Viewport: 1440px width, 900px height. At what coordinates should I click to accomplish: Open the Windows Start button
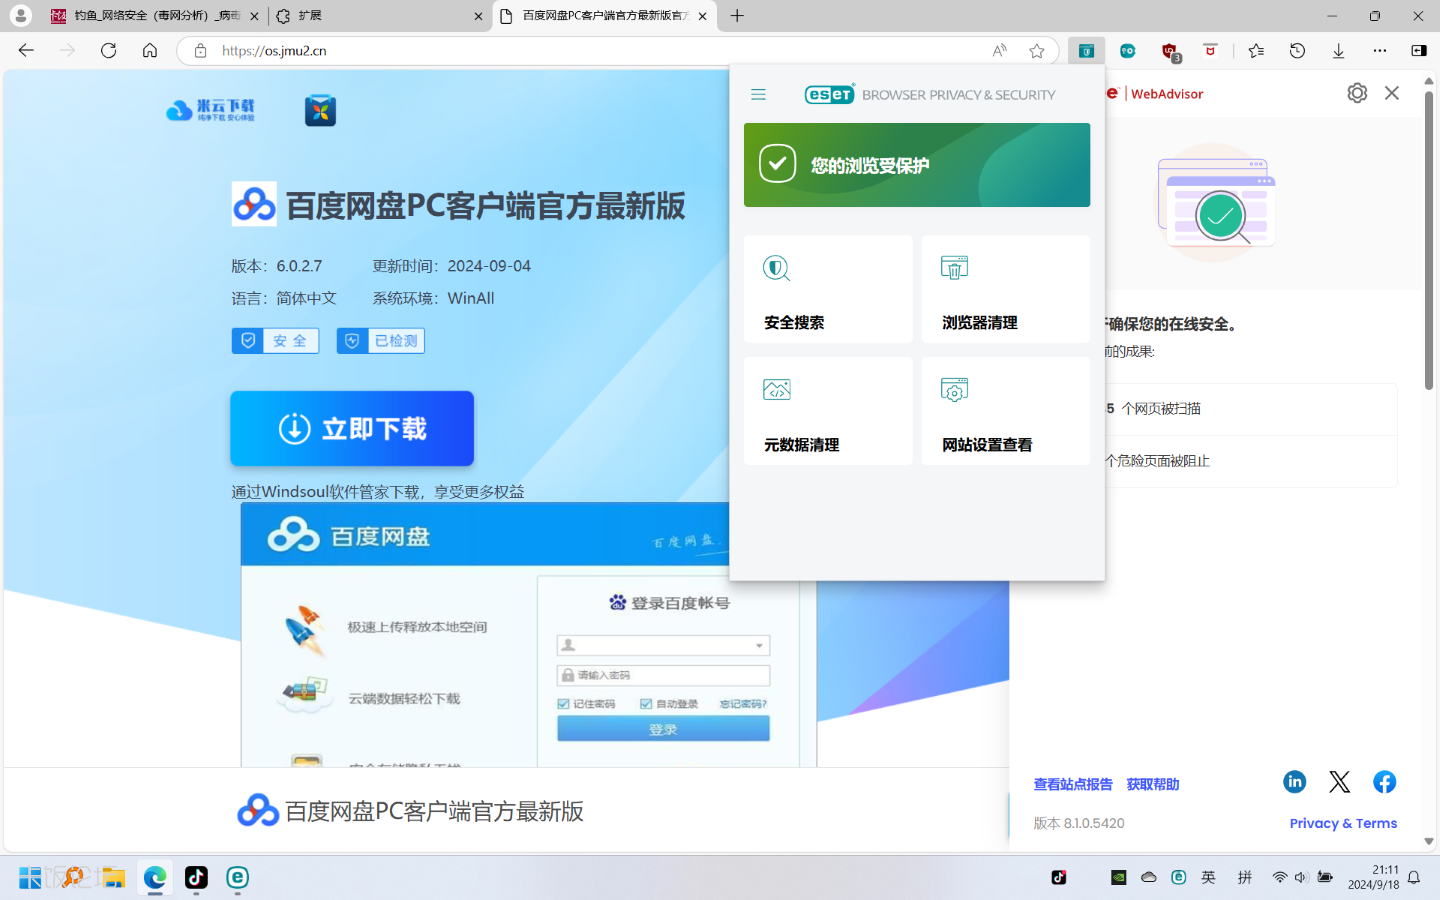tap(30, 878)
